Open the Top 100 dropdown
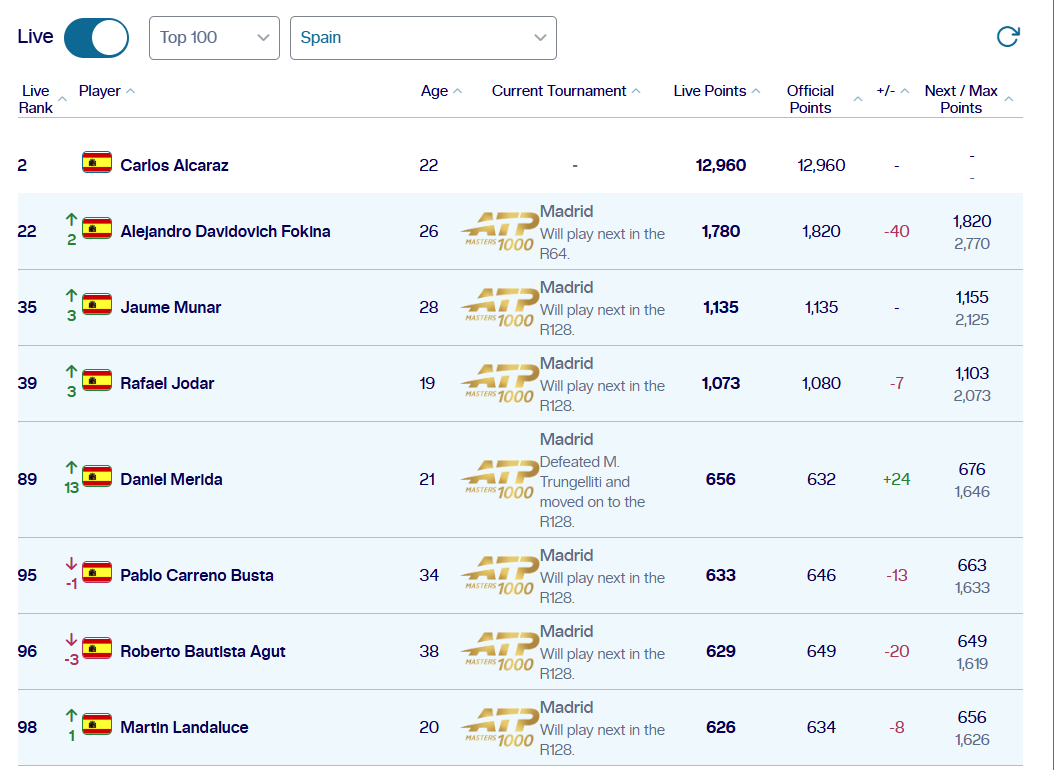 click(213, 38)
